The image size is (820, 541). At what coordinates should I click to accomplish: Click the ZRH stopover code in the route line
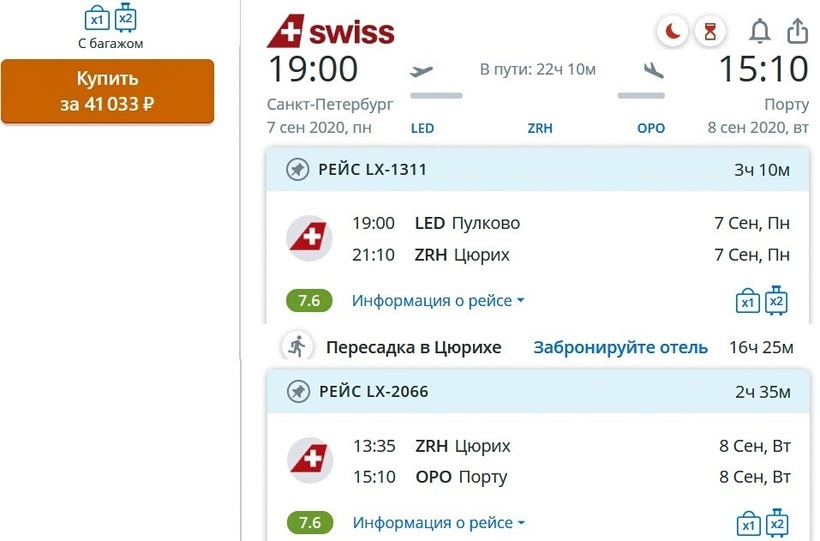[x=540, y=128]
